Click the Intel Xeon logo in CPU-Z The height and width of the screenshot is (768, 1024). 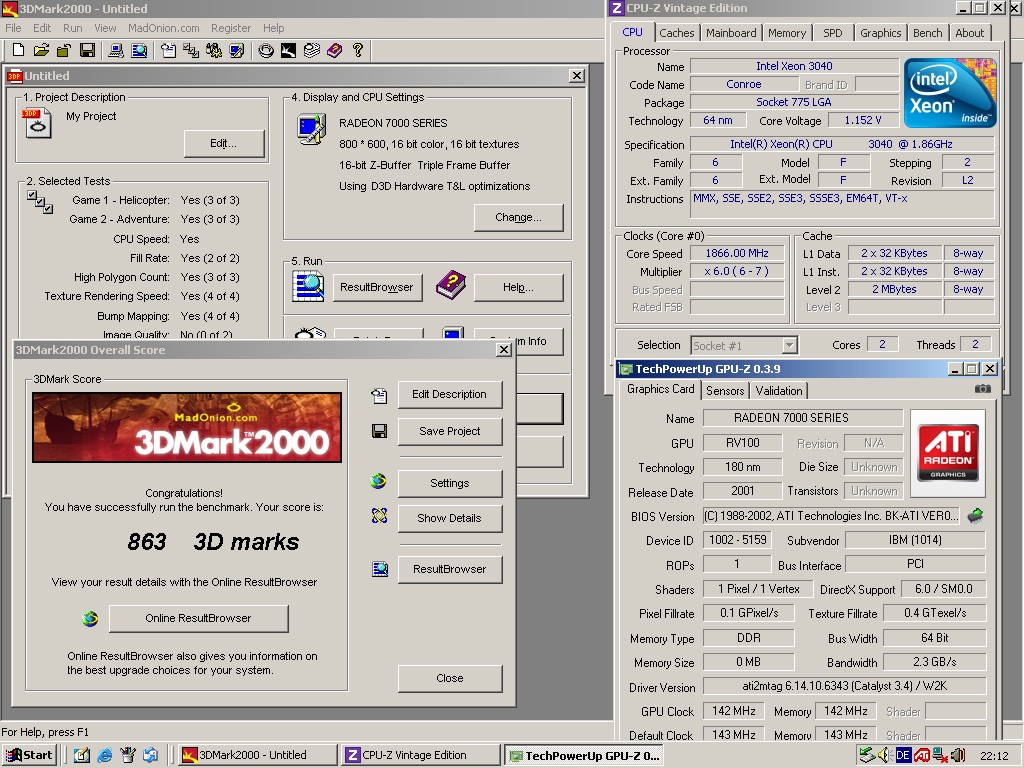click(x=950, y=93)
